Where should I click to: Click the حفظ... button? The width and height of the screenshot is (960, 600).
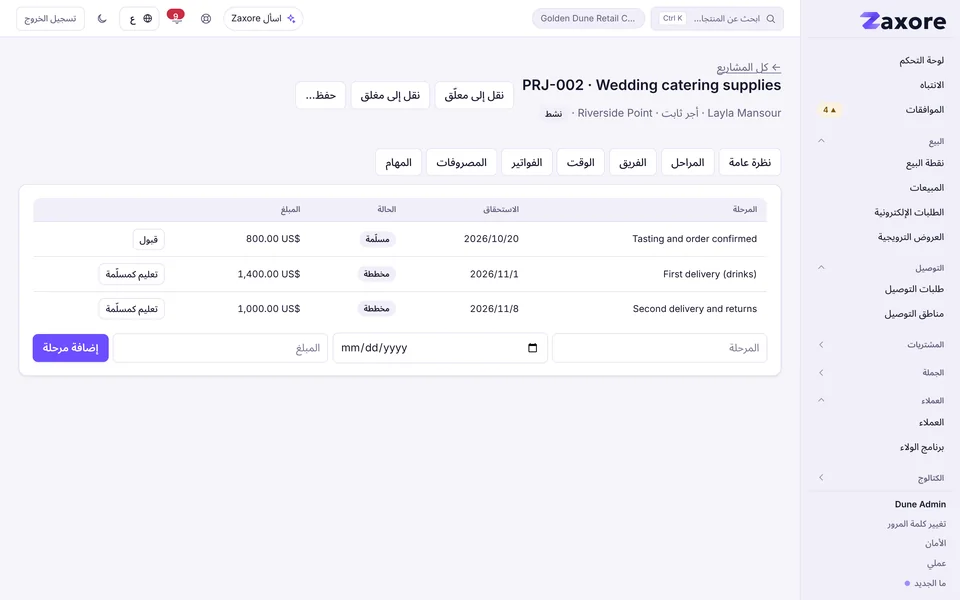[320, 95]
